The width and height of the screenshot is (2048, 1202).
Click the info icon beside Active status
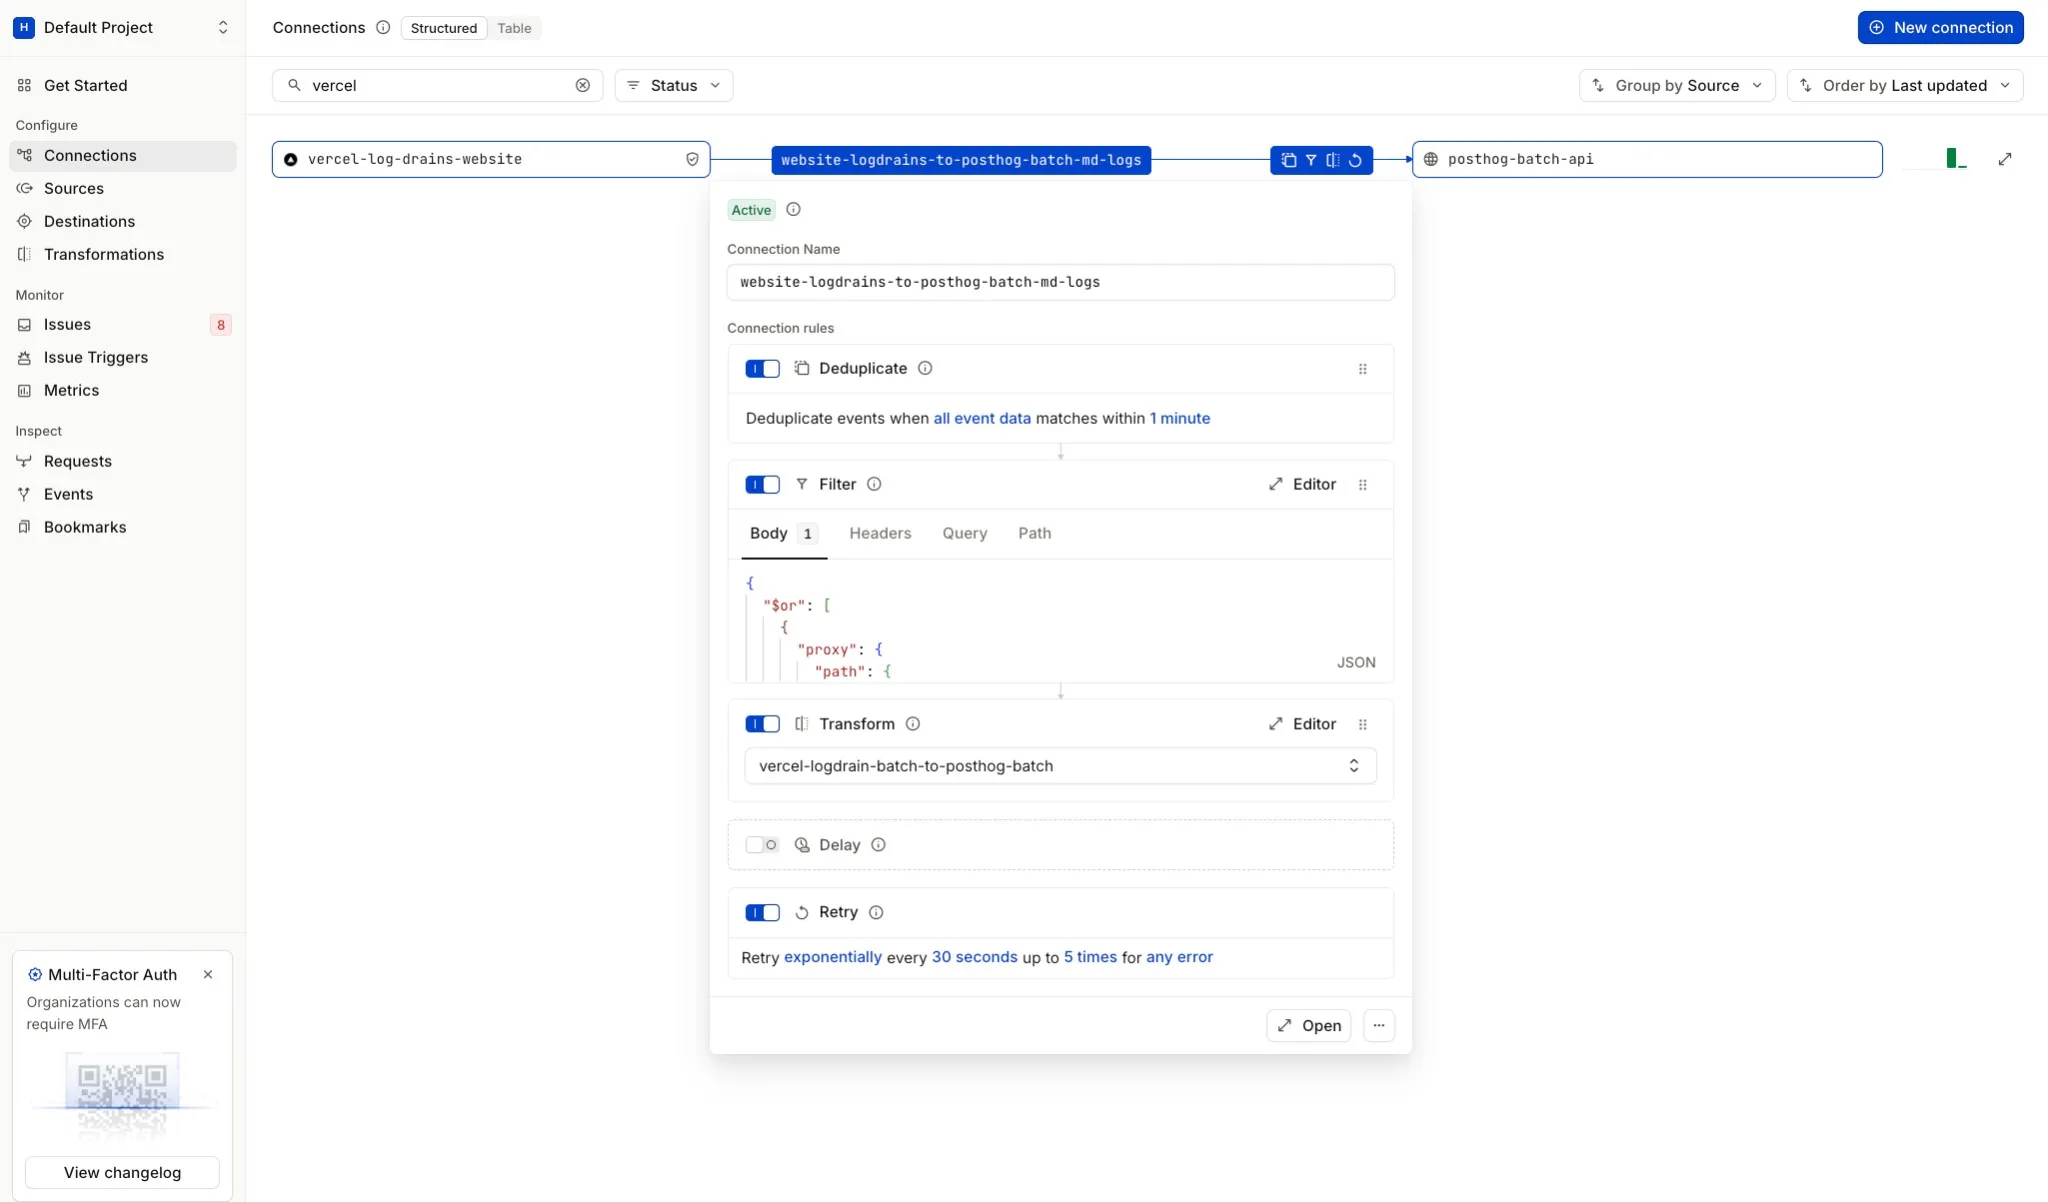point(793,209)
